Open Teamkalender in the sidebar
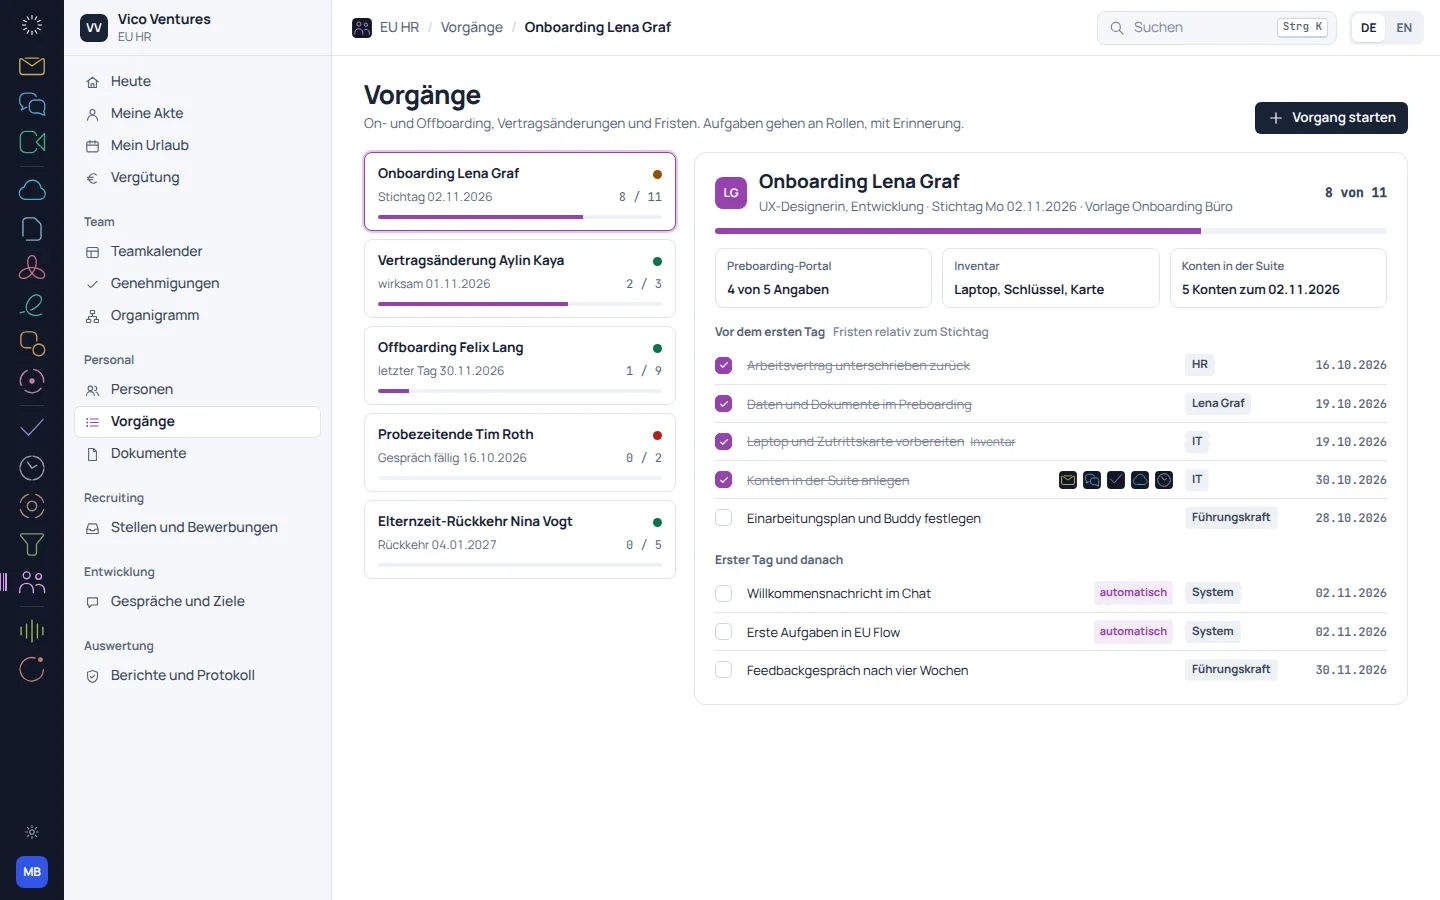1440x900 pixels. point(197,252)
